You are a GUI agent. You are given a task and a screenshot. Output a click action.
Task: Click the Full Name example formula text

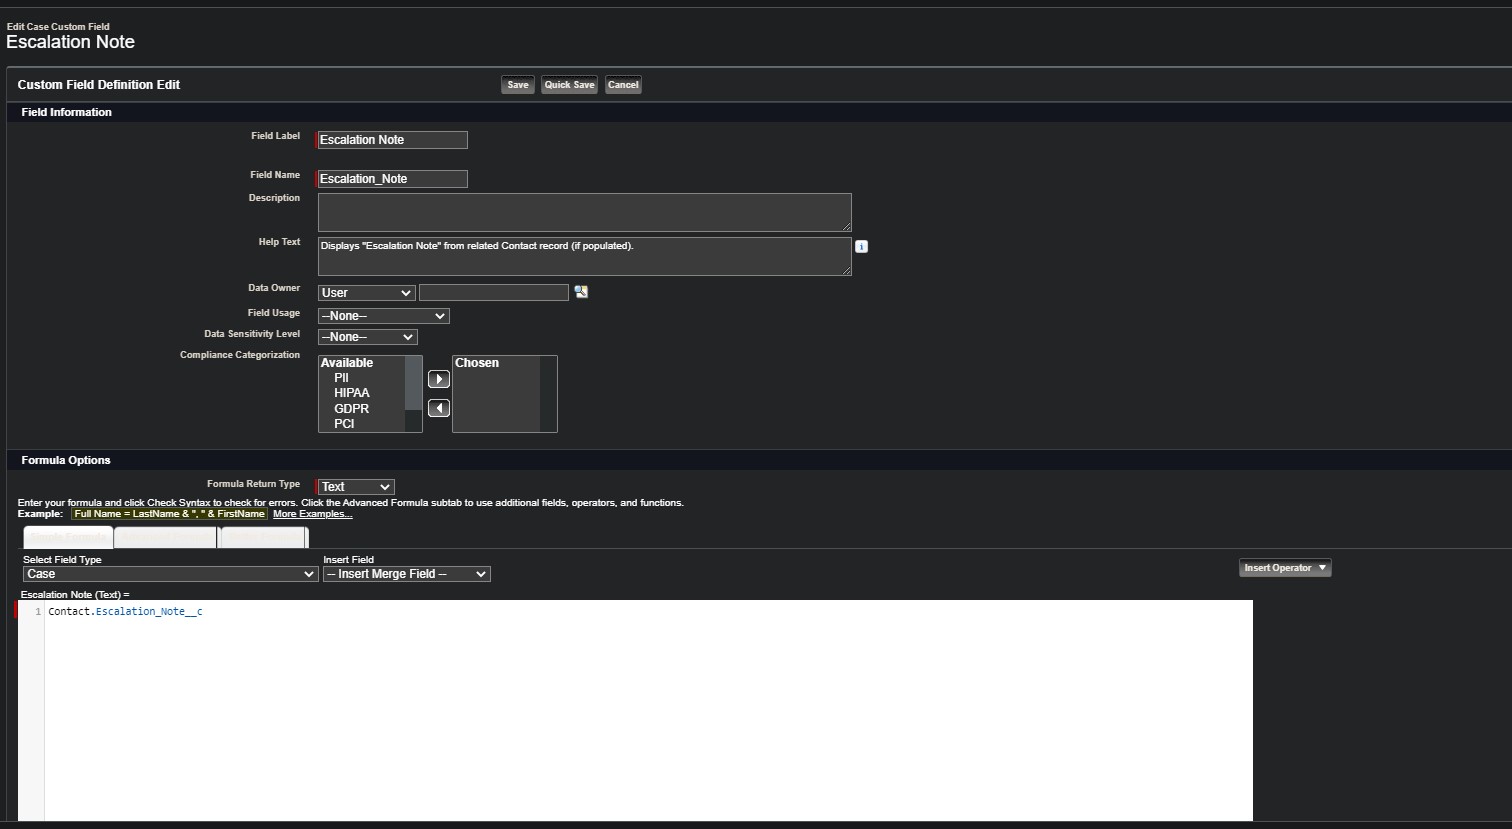(170, 514)
